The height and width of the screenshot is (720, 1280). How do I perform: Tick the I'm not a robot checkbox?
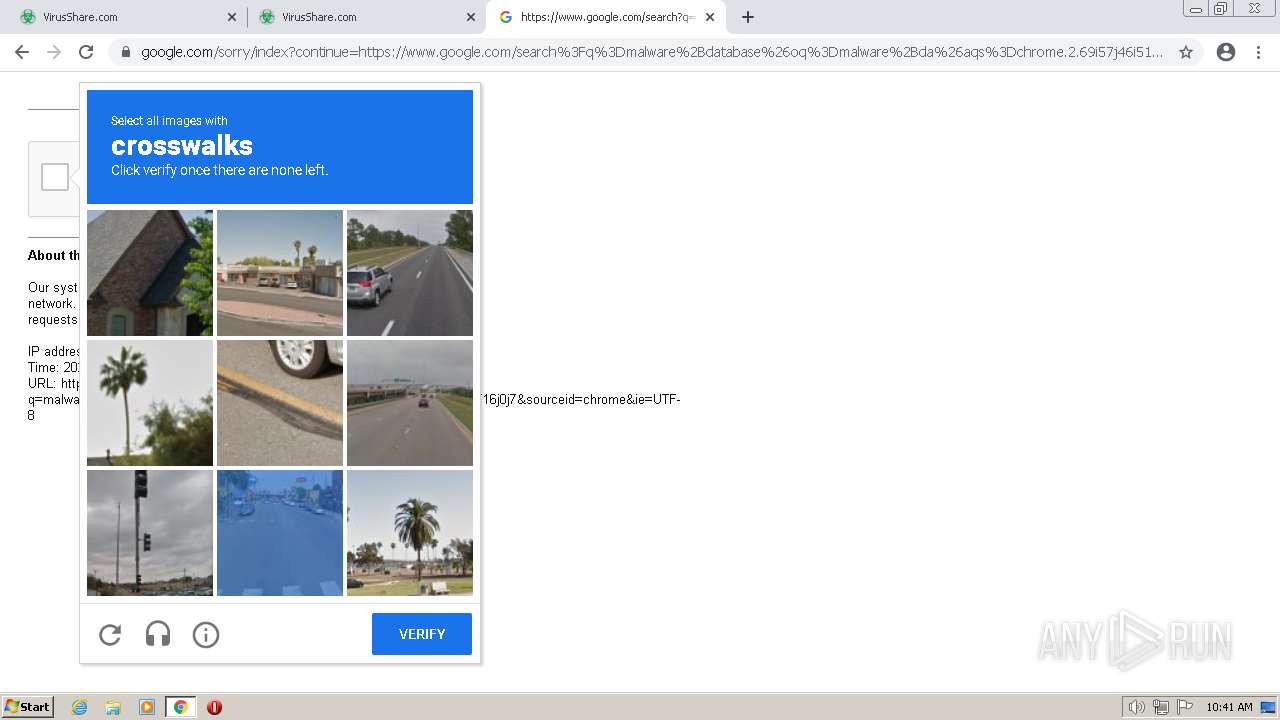pyautogui.click(x=55, y=177)
